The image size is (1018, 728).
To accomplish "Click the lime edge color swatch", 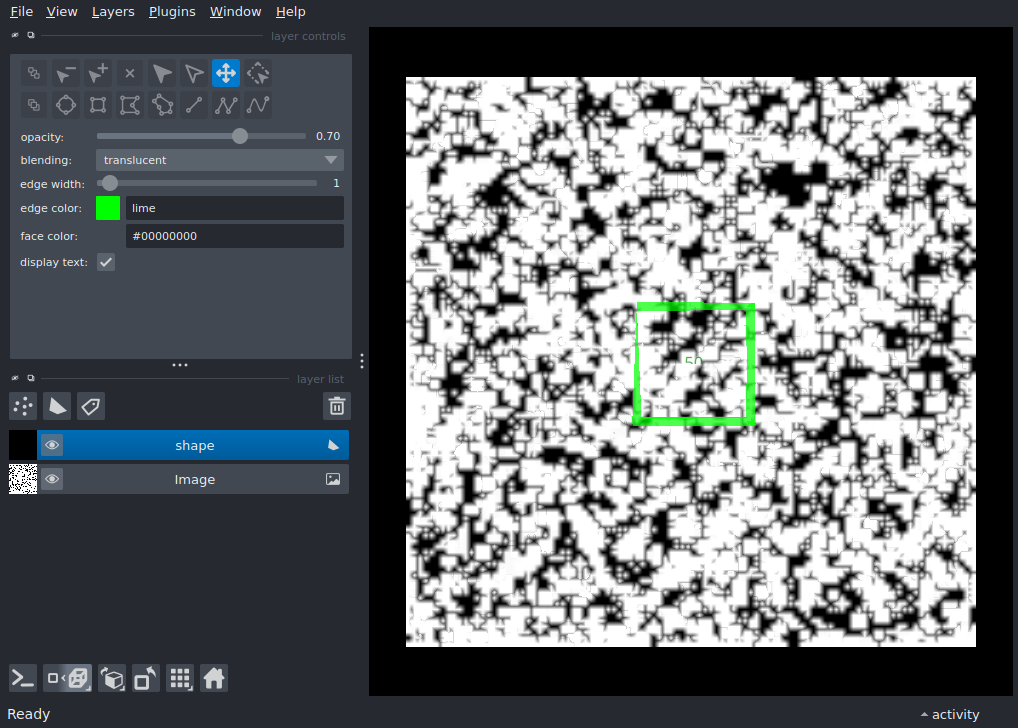I will click(x=108, y=208).
